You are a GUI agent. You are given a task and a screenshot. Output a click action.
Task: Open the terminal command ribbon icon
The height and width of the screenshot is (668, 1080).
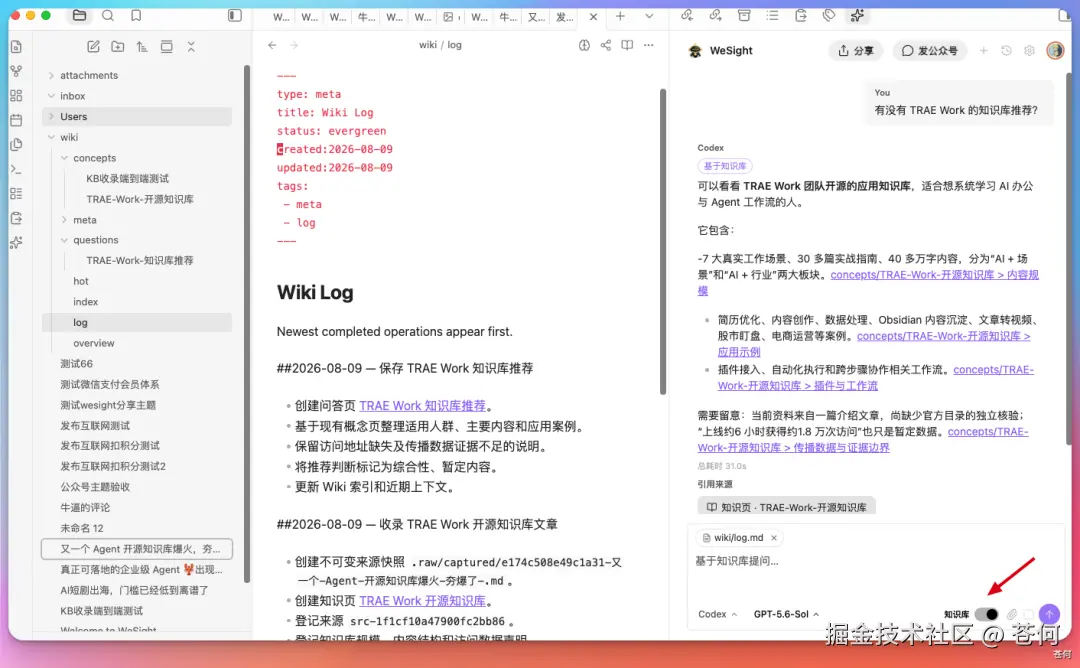tap(17, 169)
